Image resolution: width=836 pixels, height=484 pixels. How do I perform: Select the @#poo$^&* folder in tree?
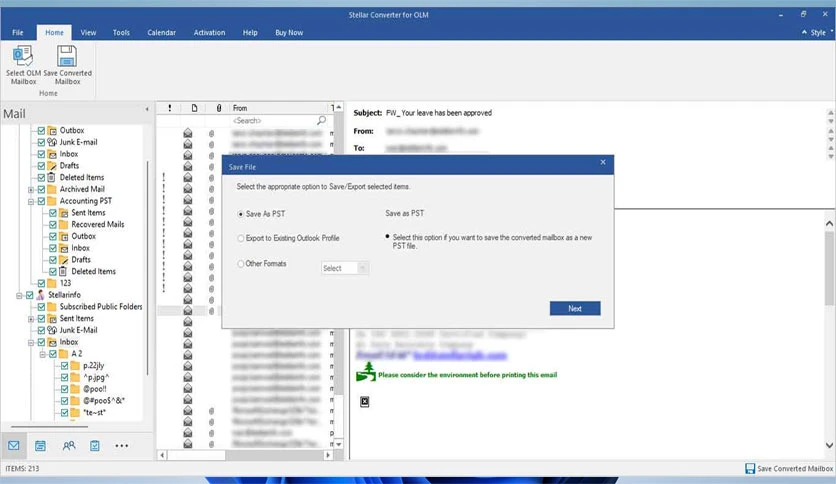point(103,401)
